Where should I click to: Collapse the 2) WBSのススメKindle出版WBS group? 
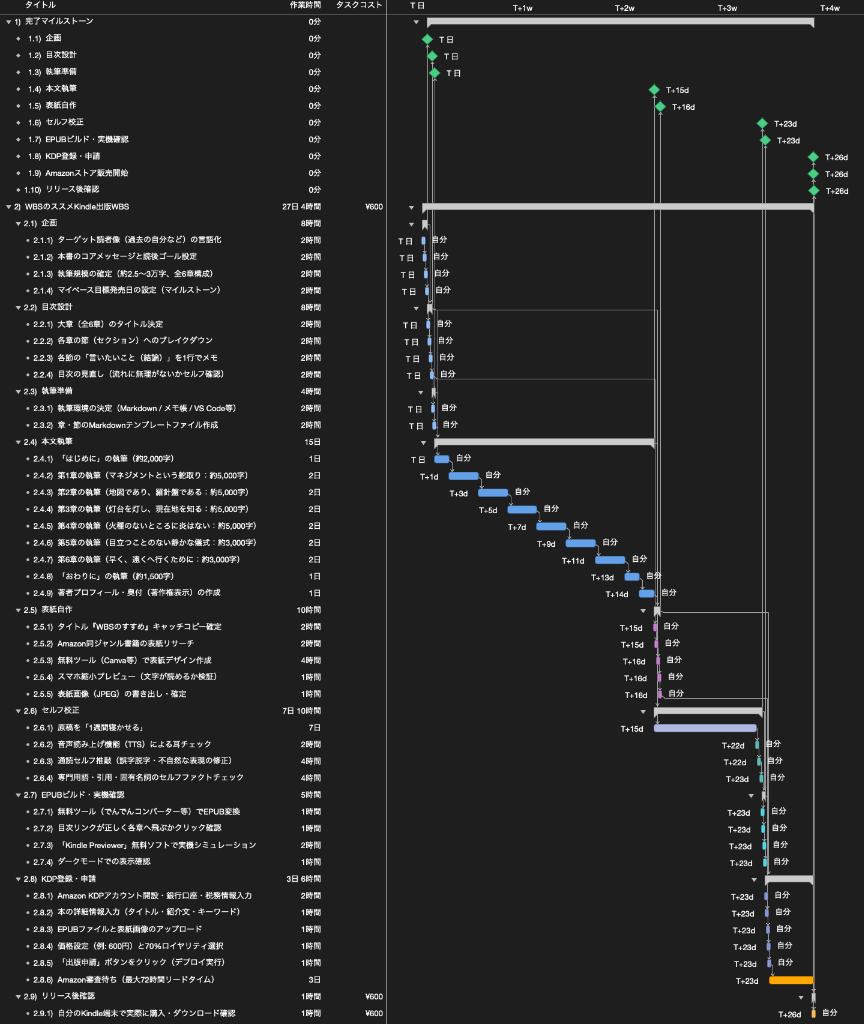click(x=8, y=207)
